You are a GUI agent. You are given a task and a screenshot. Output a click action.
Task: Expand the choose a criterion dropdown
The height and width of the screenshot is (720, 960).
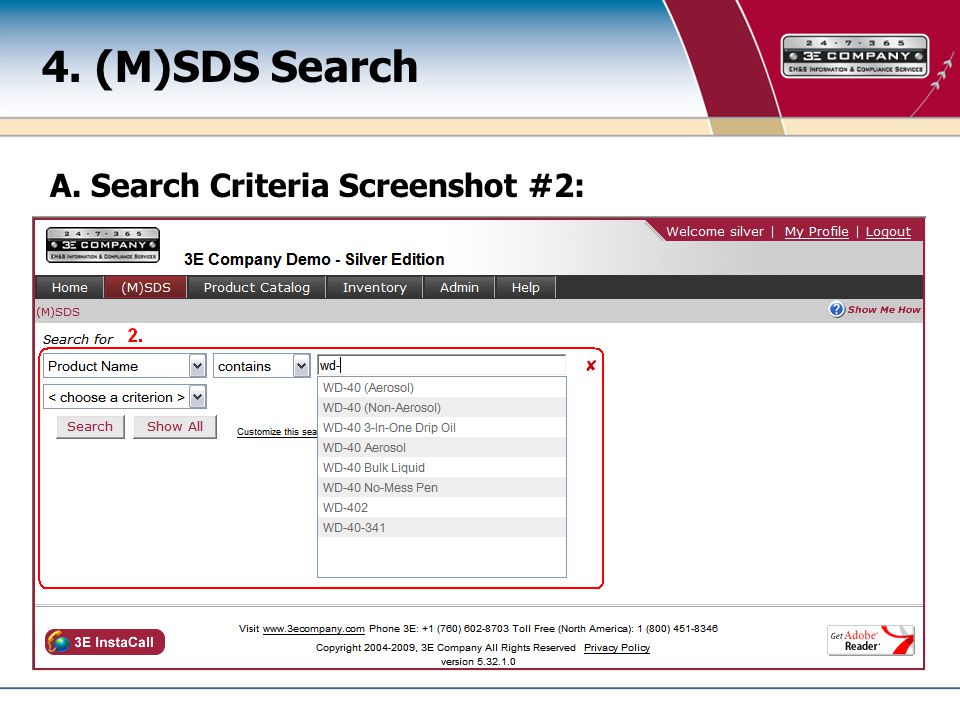point(124,397)
